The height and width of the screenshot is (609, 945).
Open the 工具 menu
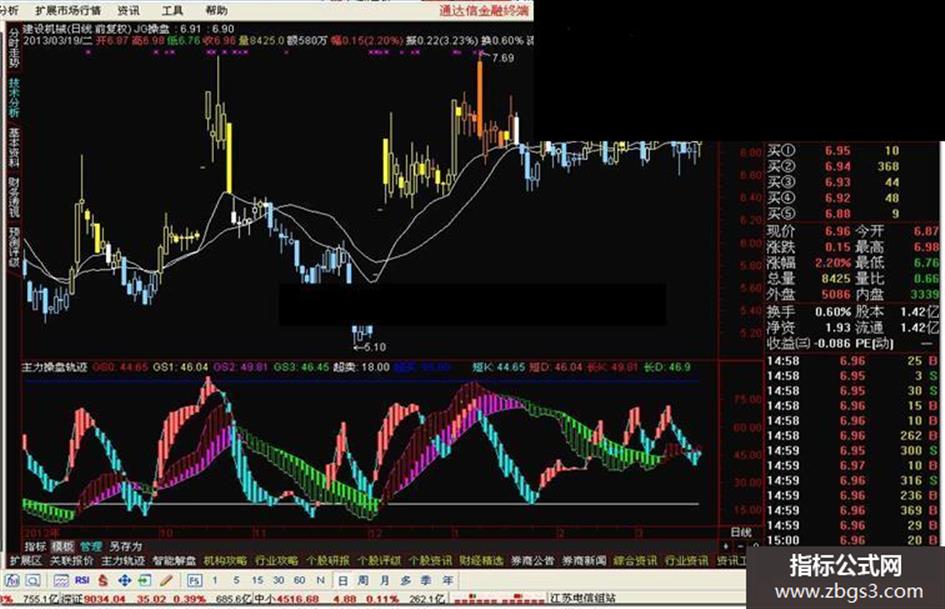[172, 10]
